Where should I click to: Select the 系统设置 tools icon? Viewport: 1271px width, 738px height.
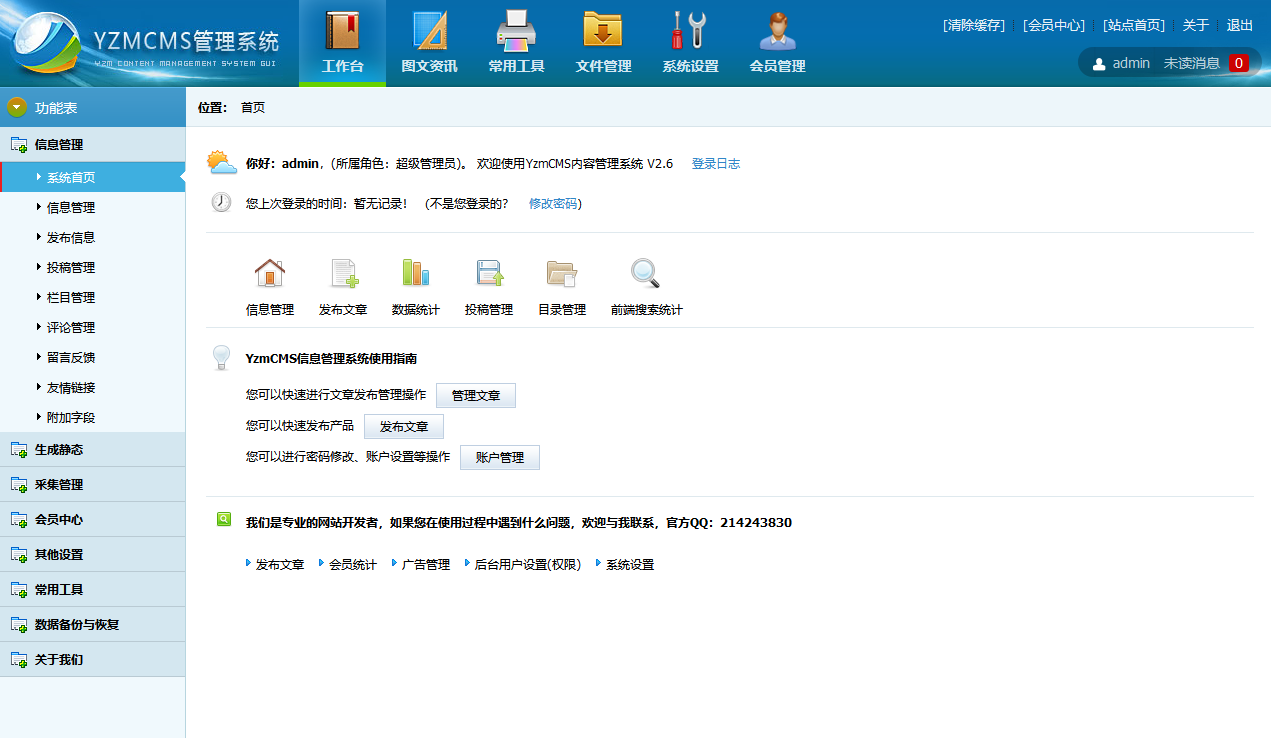point(690,31)
